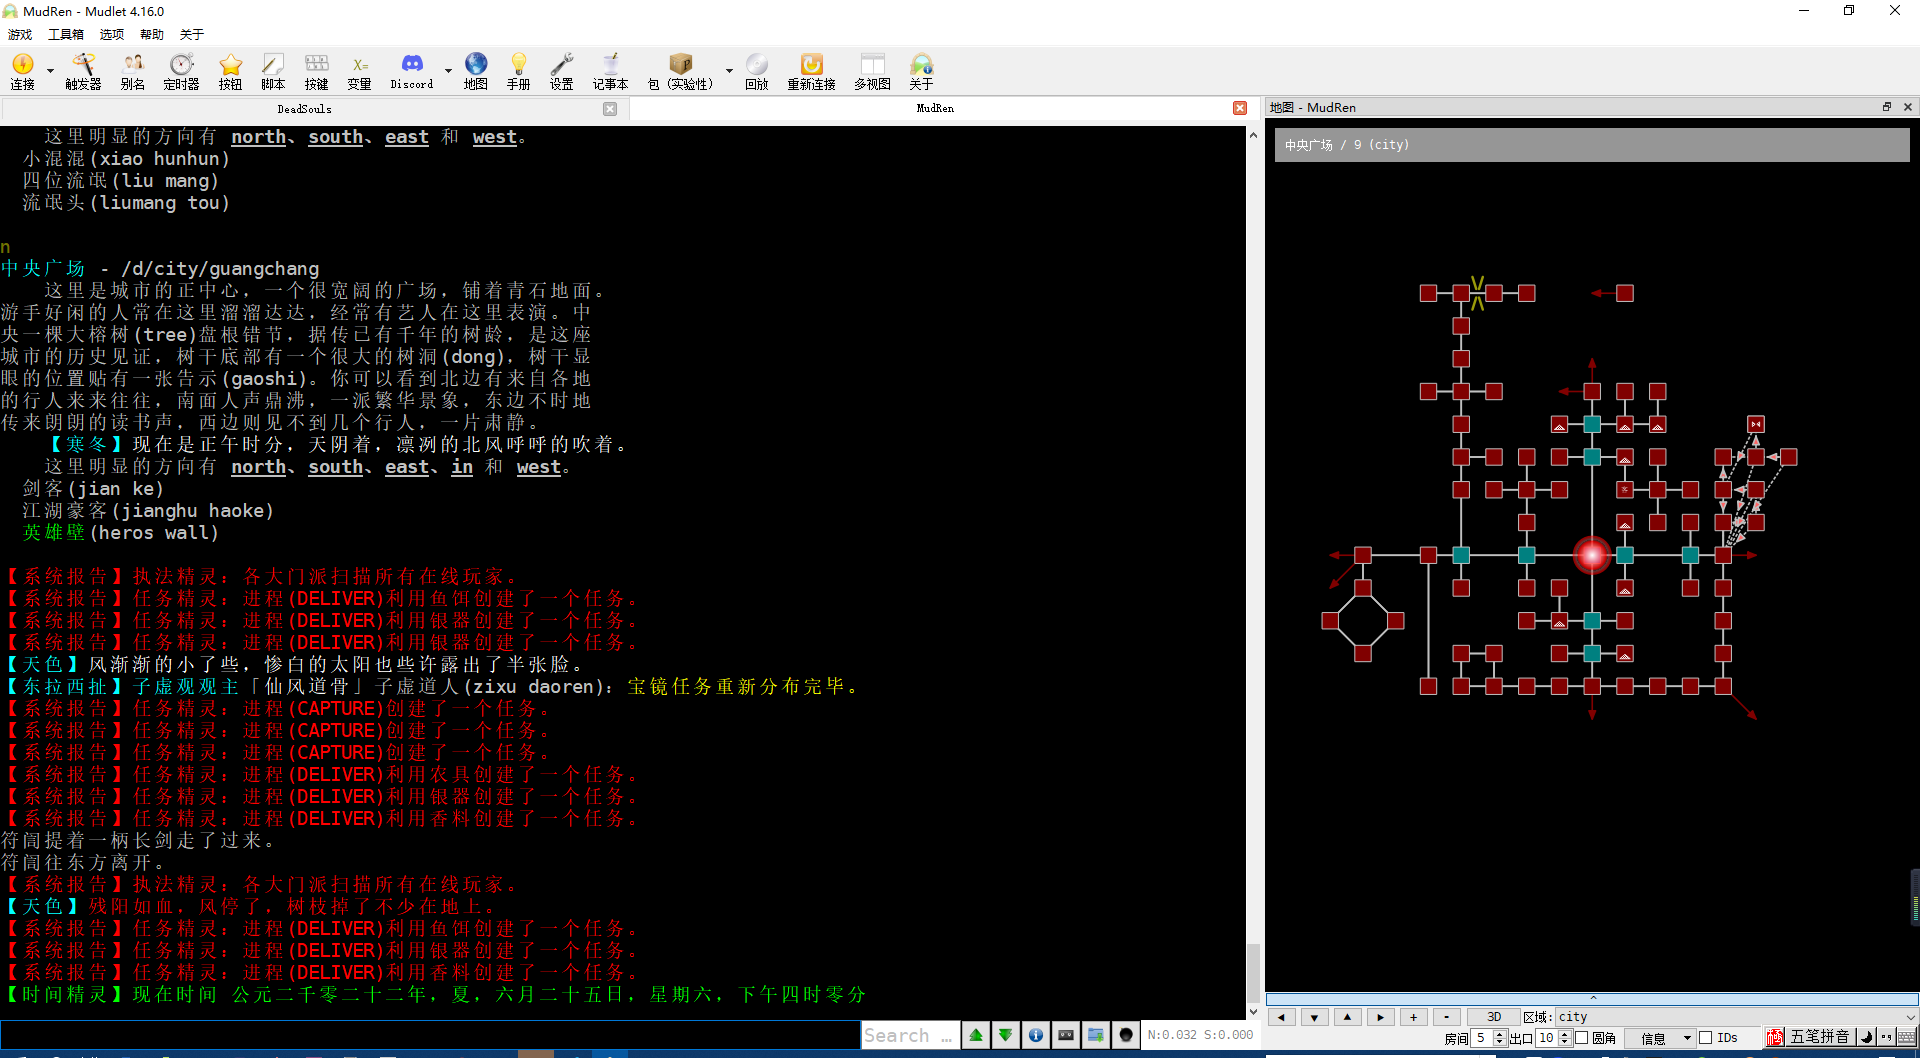
Task: Click the replay recording cassette icon
Action: point(1066,1035)
